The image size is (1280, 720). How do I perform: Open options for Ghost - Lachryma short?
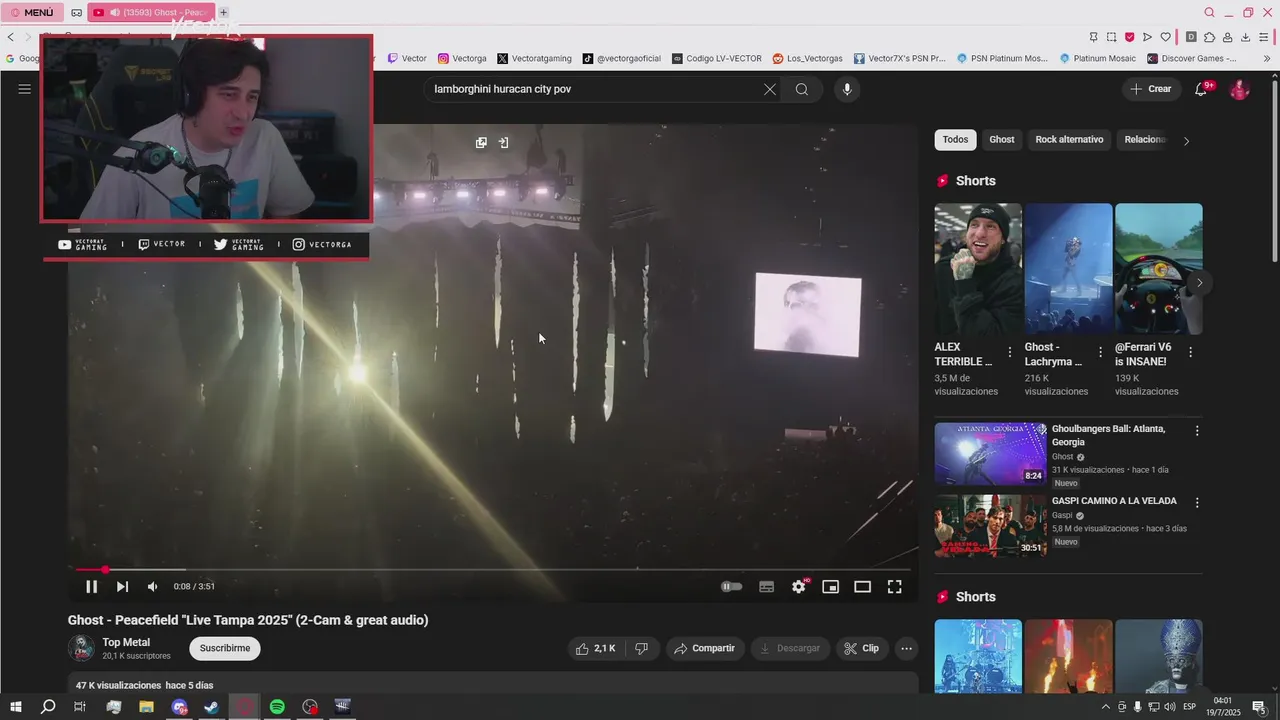pyautogui.click(x=1100, y=352)
